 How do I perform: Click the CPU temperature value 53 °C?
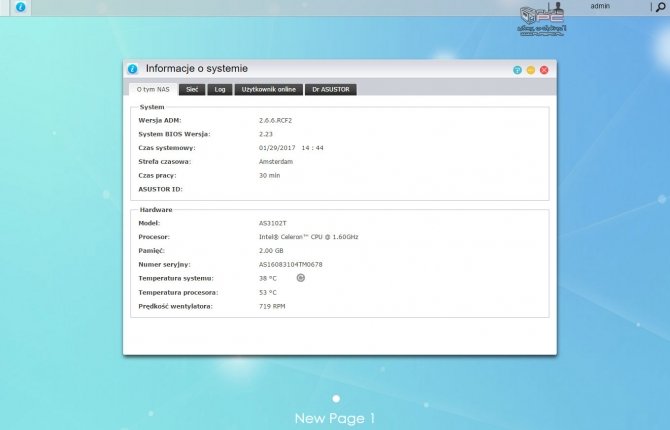pyautogui.click(x=267, y=292)
